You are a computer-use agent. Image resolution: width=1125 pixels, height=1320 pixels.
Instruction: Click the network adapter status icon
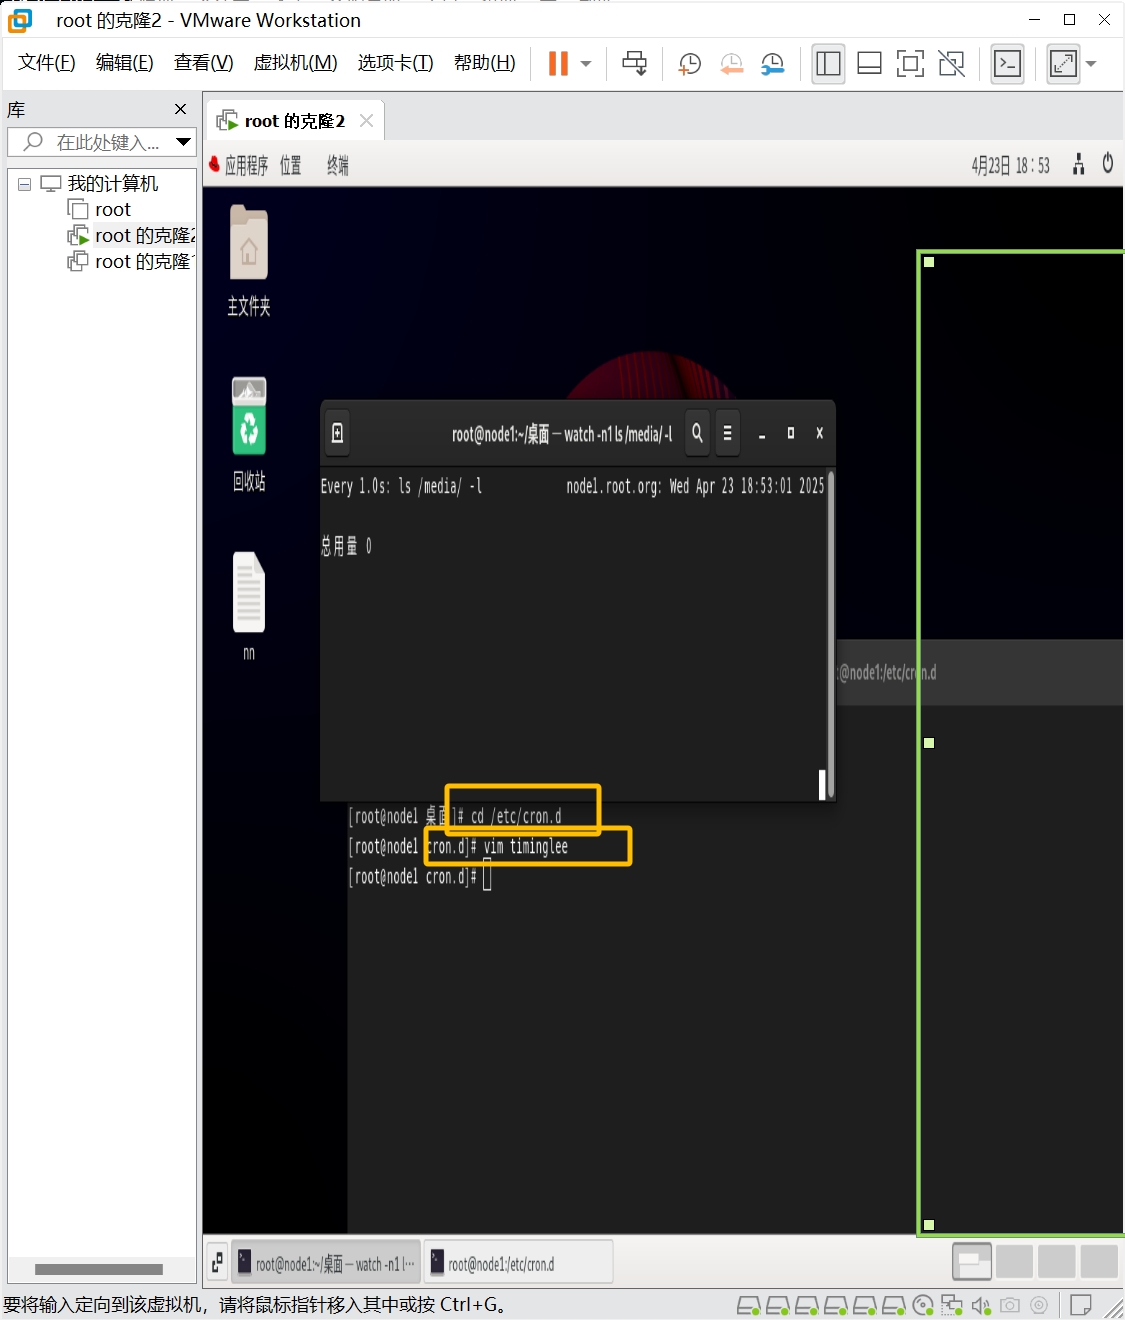coord(952,1305)
